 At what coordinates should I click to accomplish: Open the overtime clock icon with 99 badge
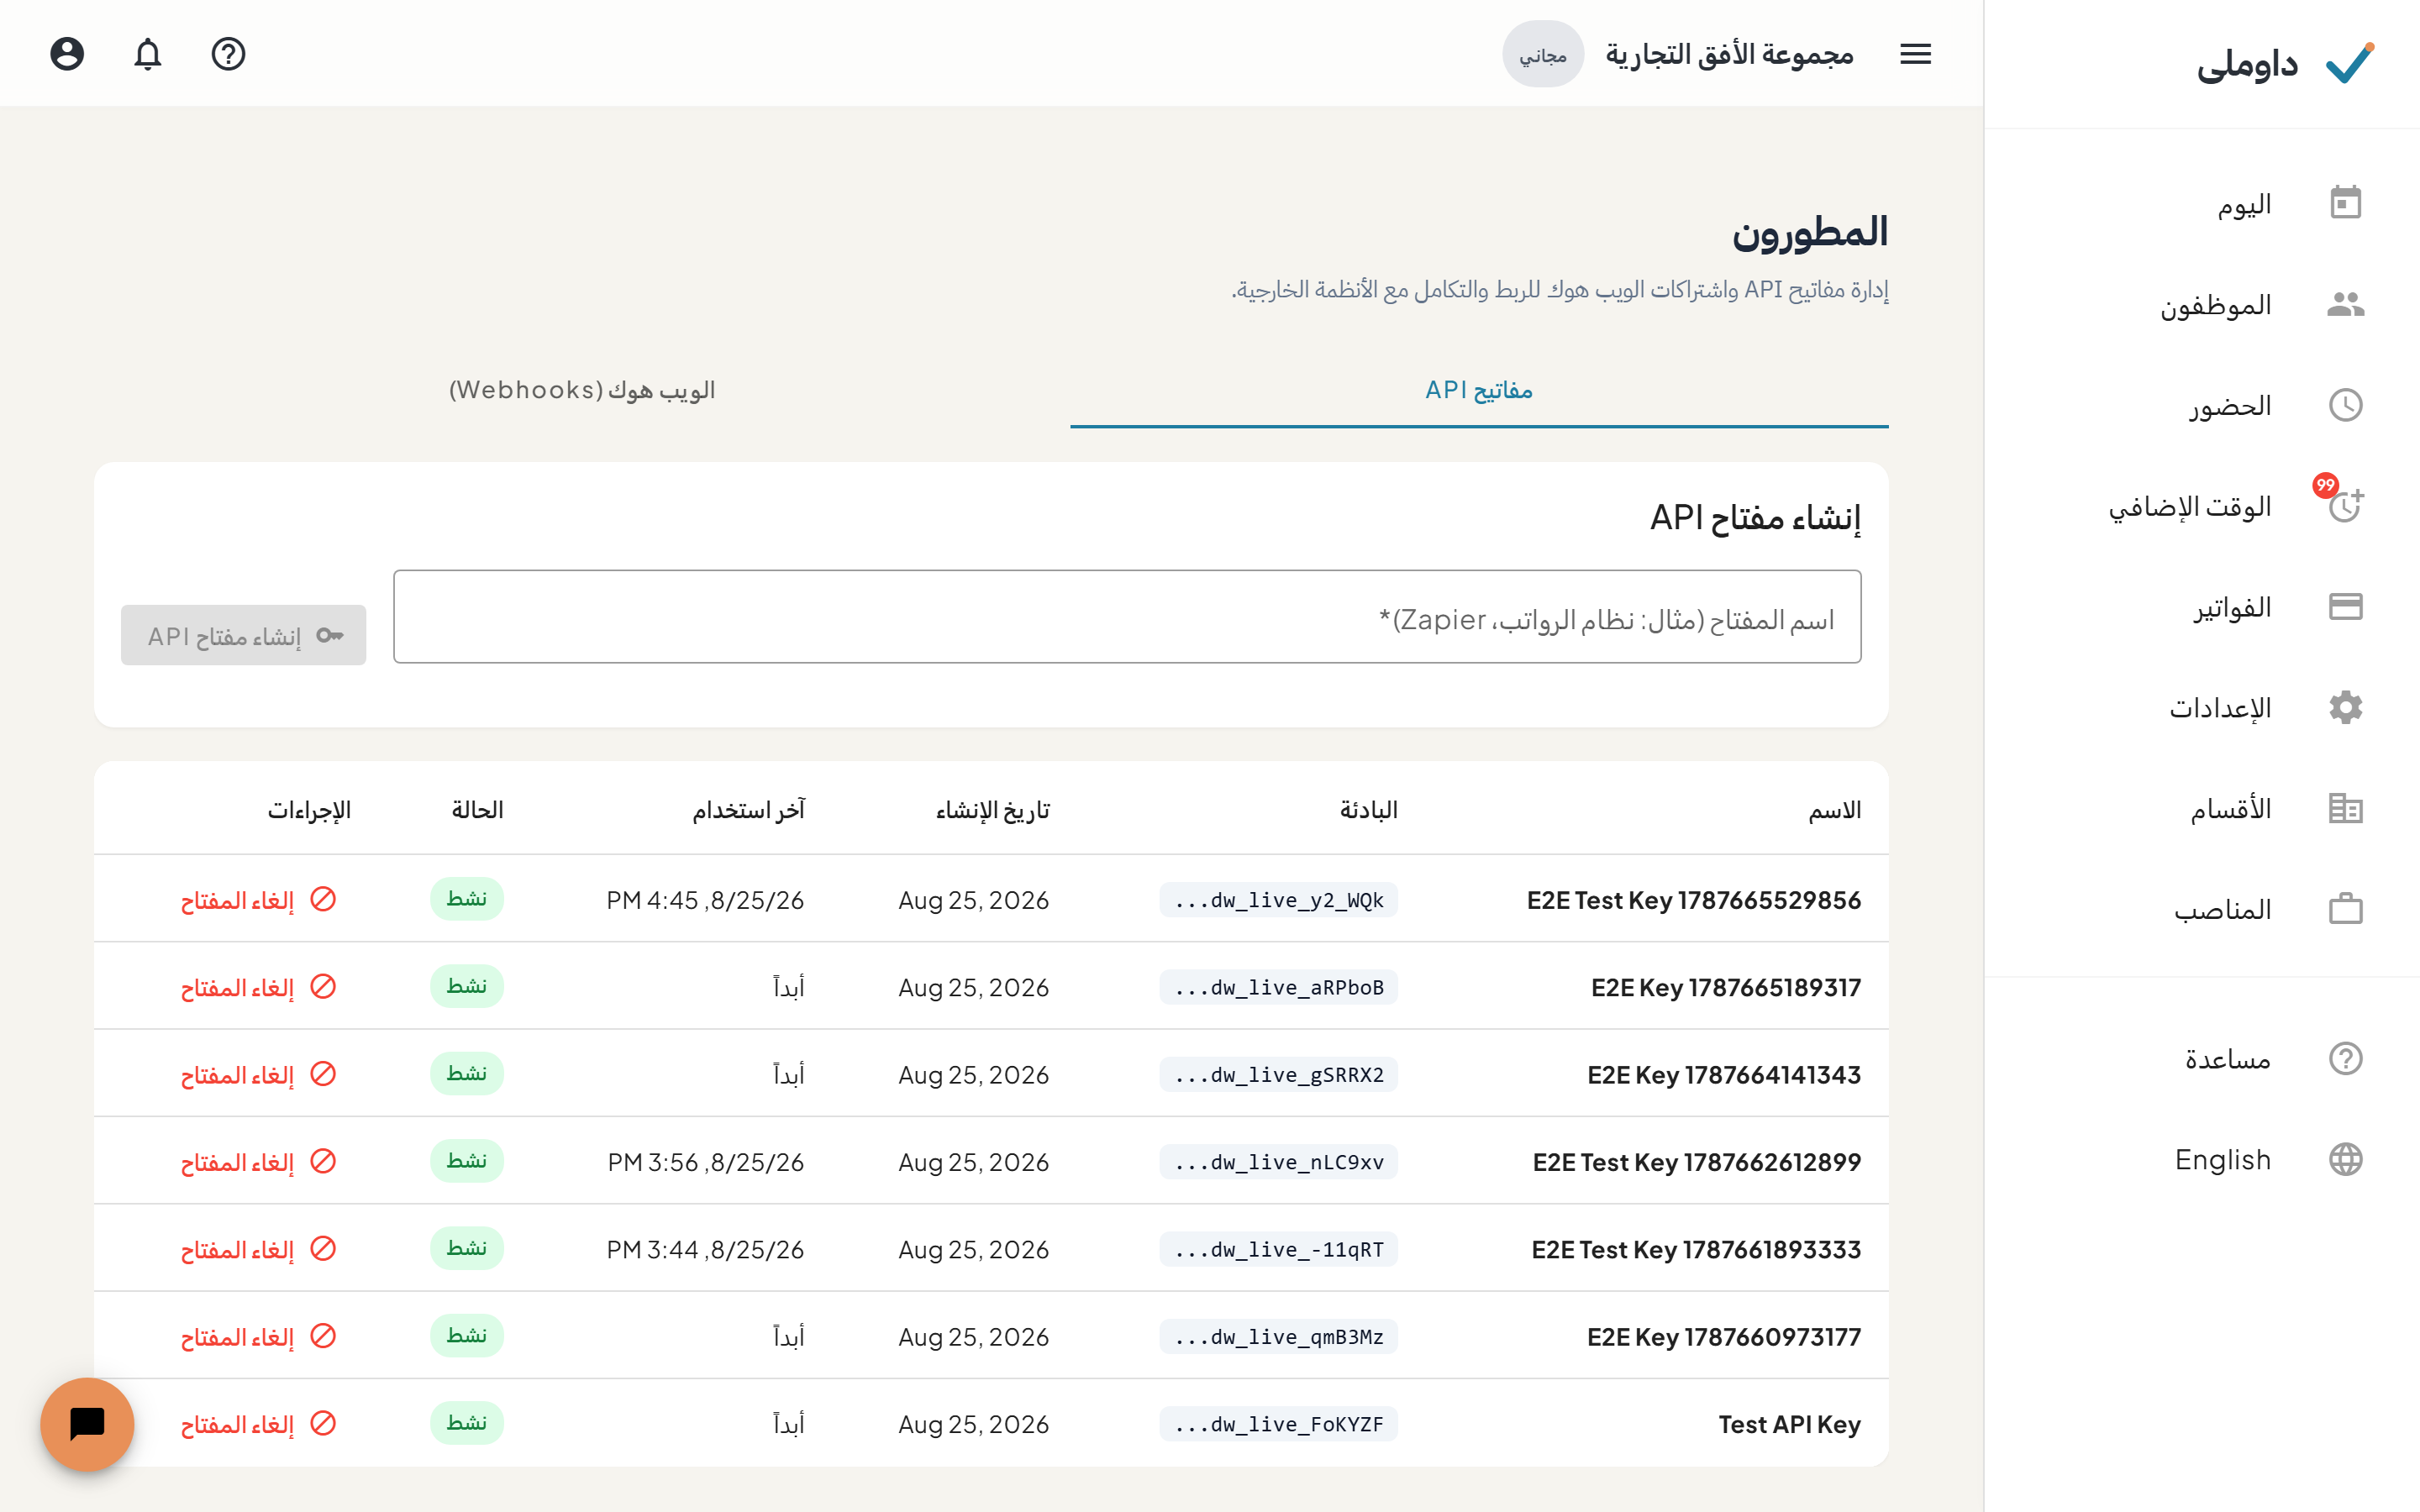[x=2345, y=504]
